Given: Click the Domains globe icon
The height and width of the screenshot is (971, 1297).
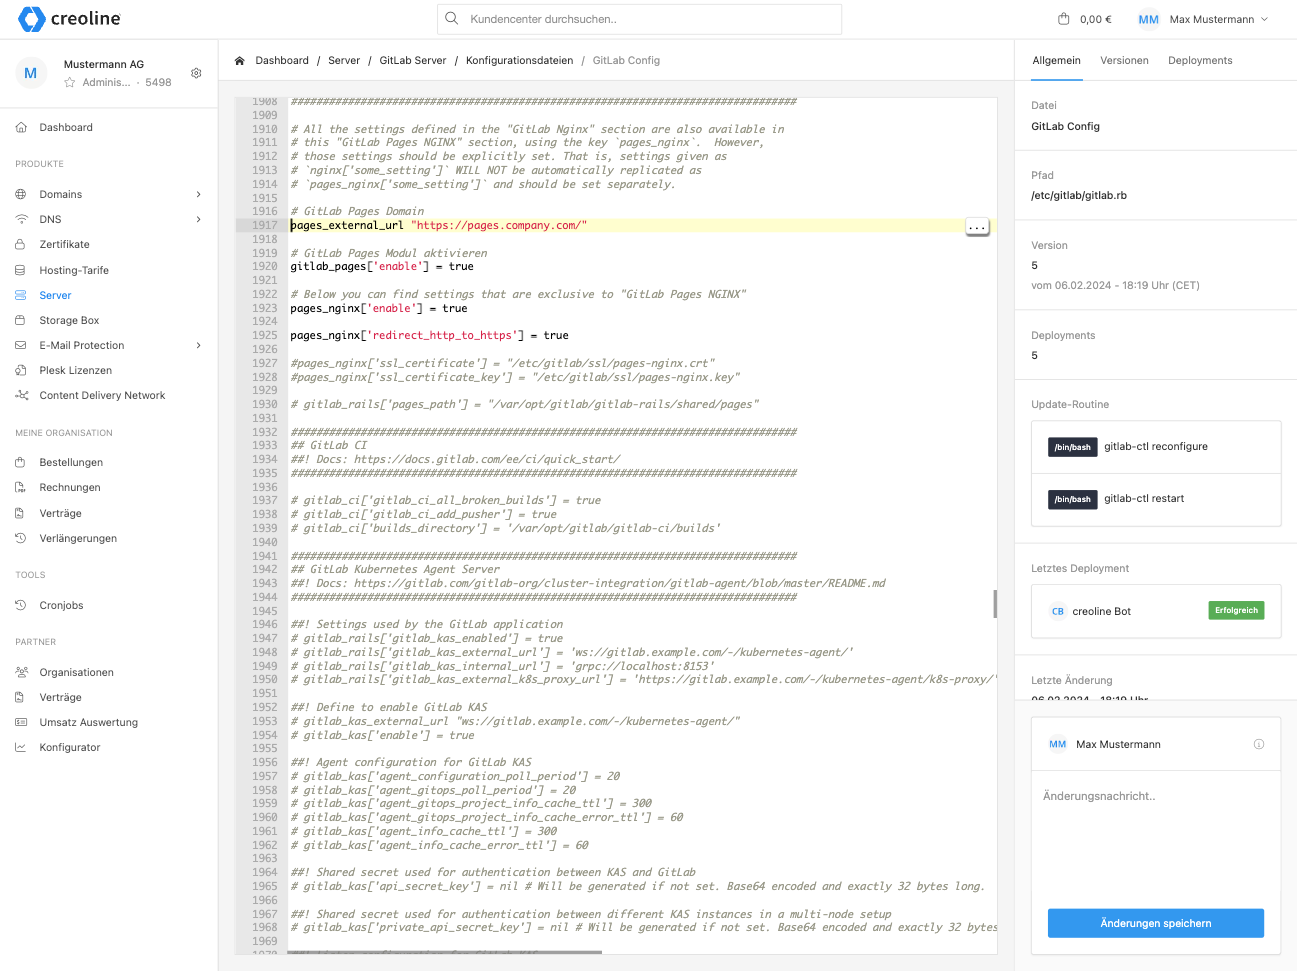Looking at the screenshot, I should [21, 194].
